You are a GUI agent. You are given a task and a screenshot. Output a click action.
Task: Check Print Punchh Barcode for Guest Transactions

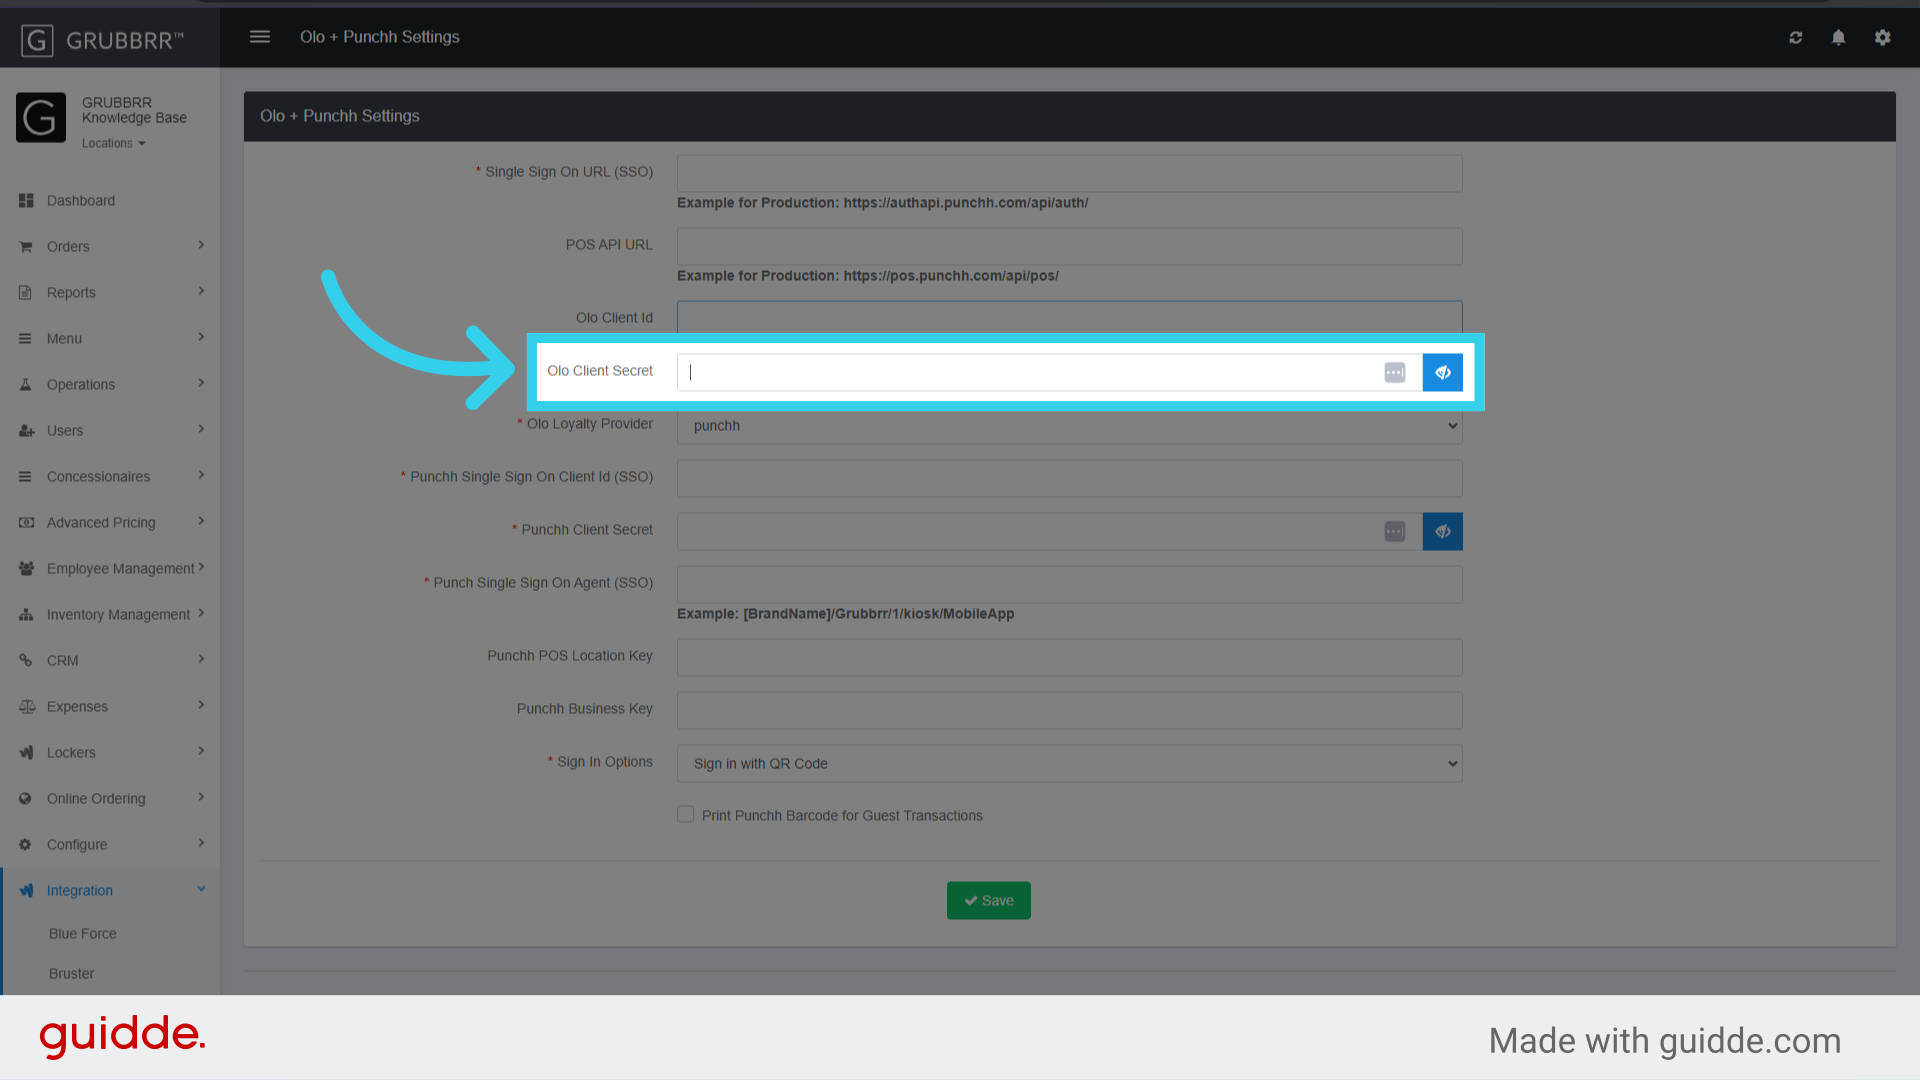tap(686, 815)
